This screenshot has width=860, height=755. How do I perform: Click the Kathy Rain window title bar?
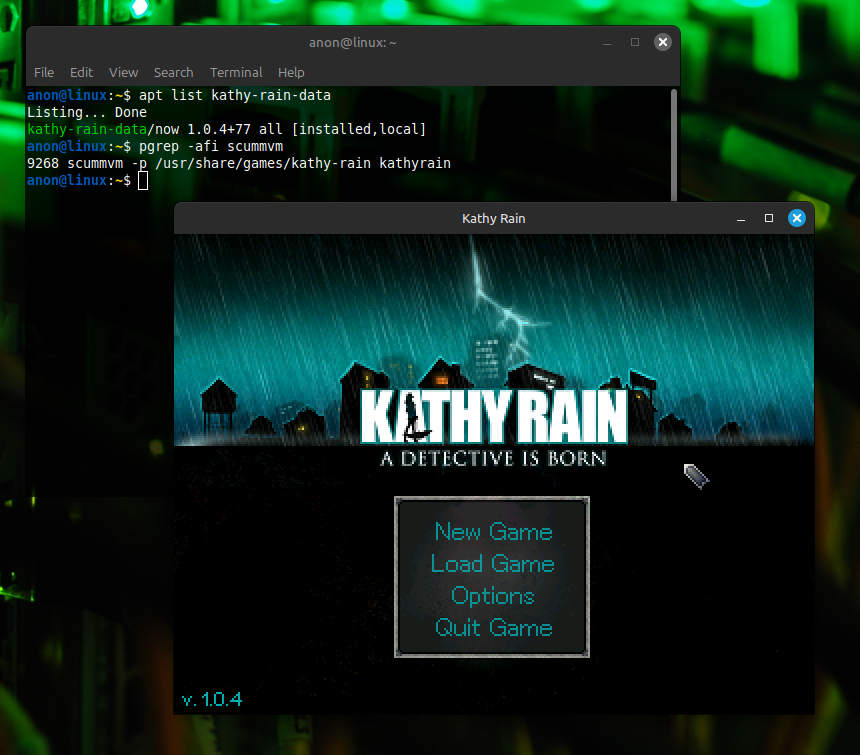pyautogui.click(x=493, y=218)
